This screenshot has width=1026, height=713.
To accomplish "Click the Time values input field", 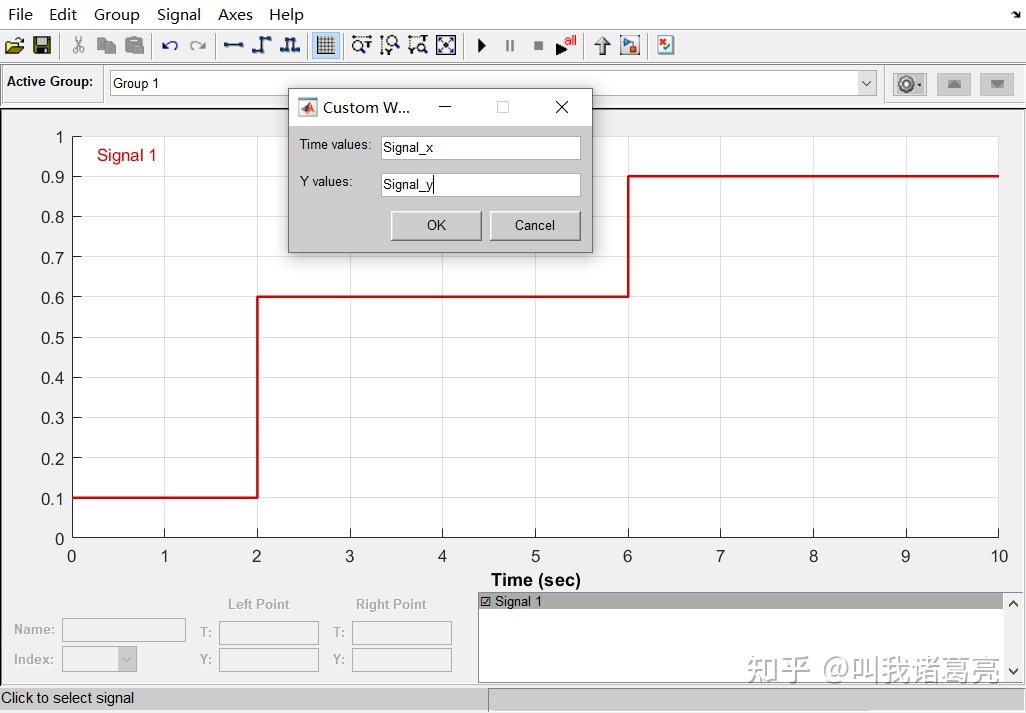I will [479, 147].
